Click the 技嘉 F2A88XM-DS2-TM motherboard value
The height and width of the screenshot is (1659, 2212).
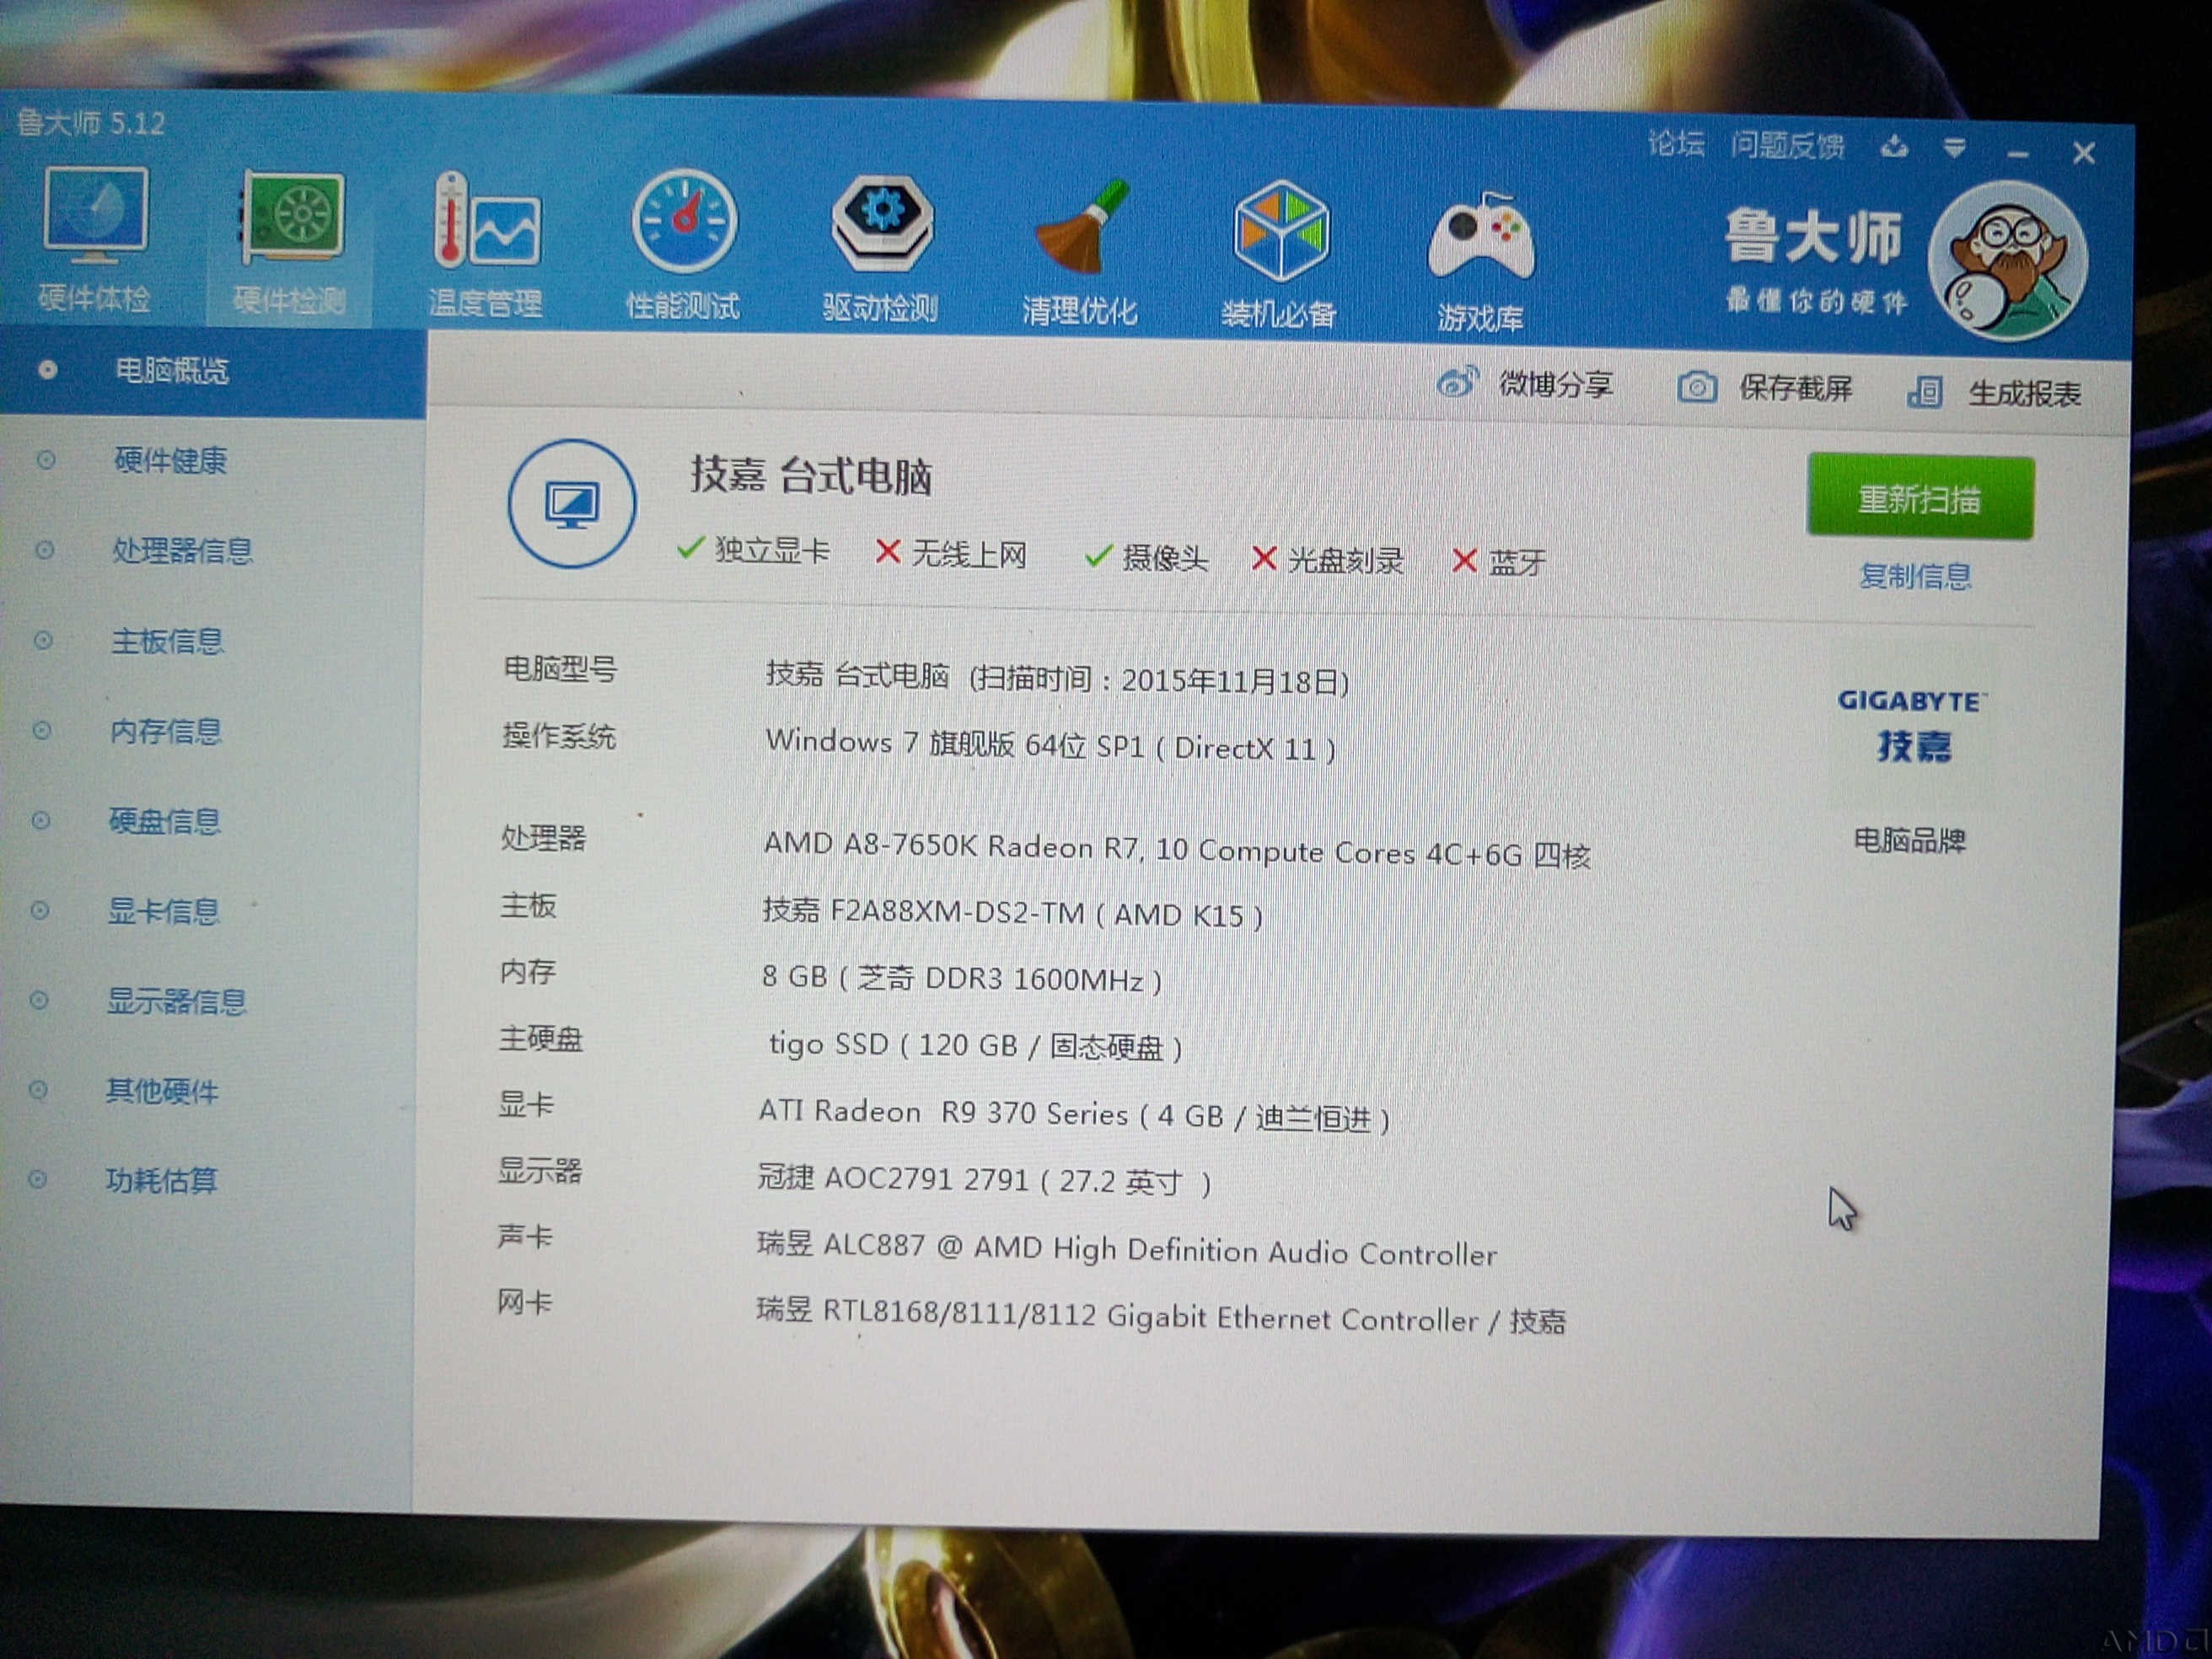point(1012,913)
